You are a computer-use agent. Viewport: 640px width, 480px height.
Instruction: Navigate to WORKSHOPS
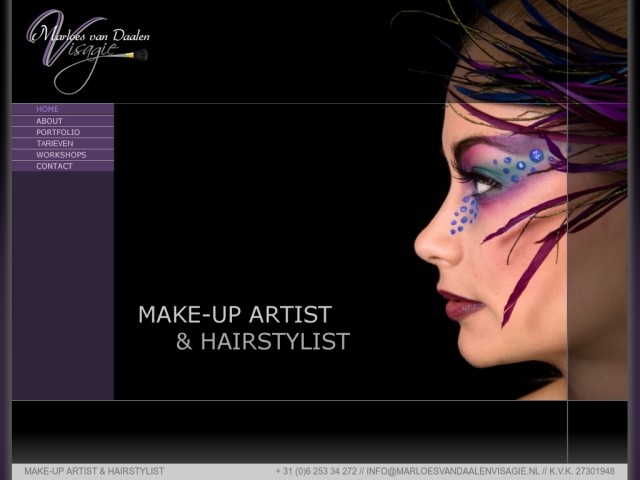61,155
